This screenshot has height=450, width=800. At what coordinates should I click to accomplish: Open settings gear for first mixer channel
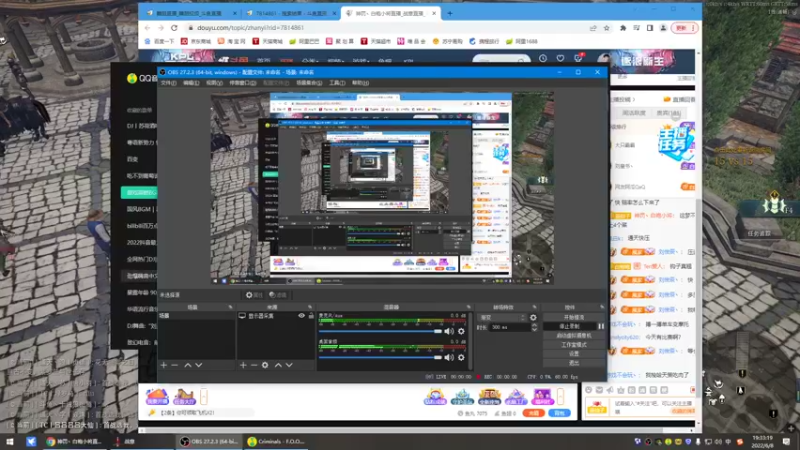coord(461,332)
